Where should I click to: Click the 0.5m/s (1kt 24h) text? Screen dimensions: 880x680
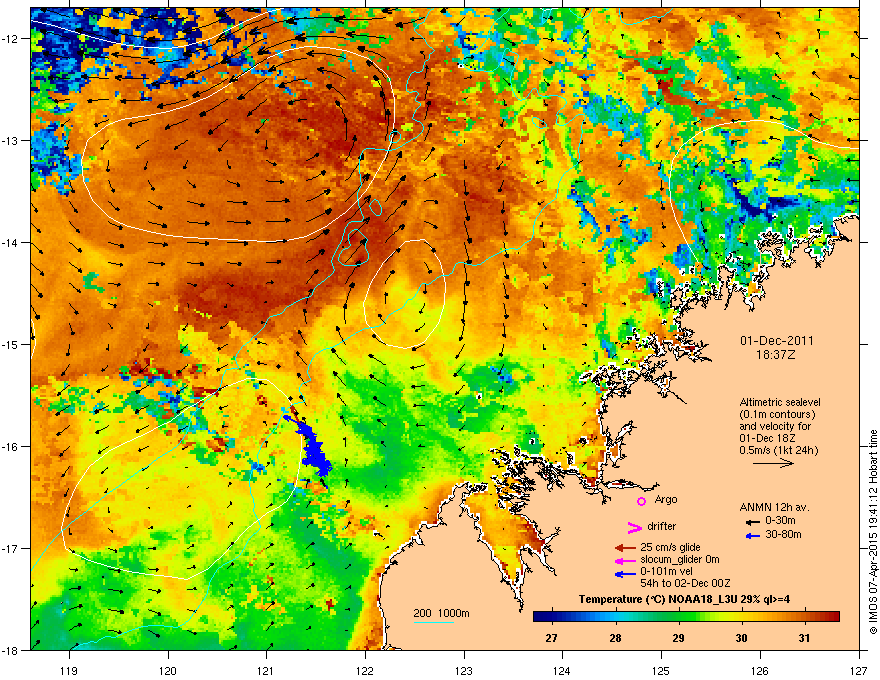click(x=779, y=450)
